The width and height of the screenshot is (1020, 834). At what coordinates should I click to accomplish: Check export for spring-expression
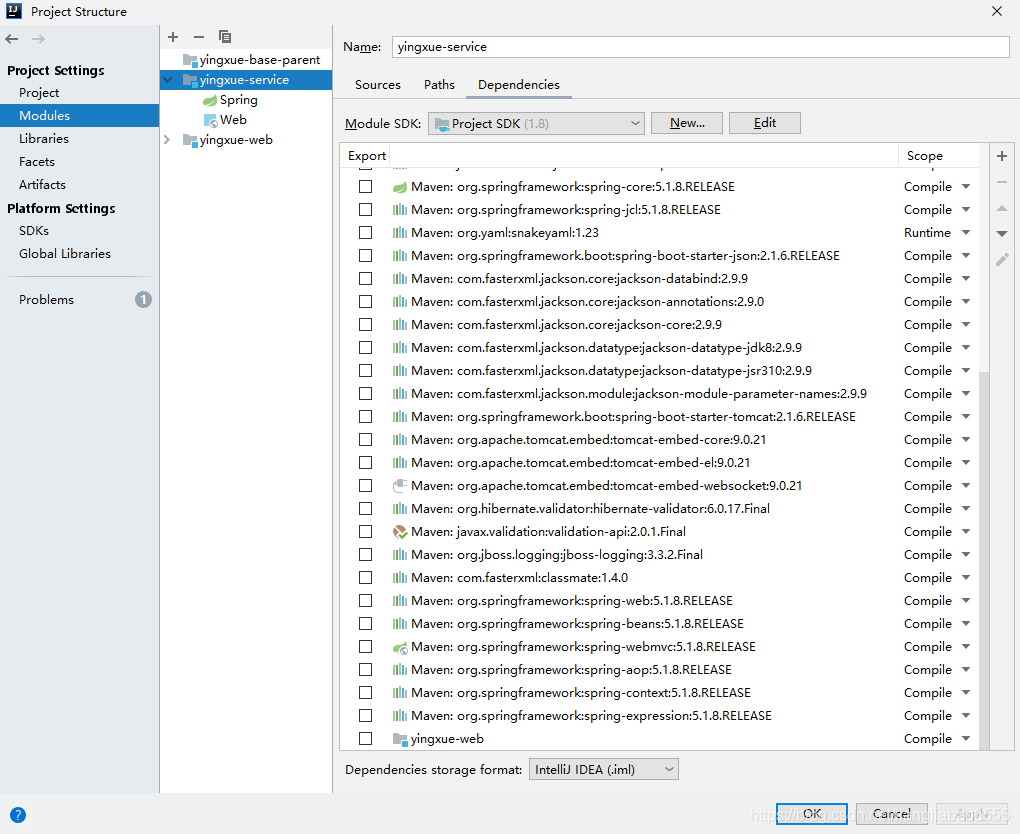click(366, 716)
